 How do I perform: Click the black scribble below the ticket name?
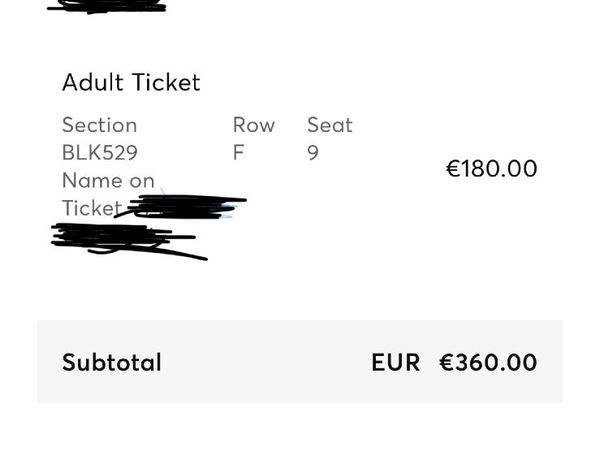pyautogui.click(x=129, y=241)
